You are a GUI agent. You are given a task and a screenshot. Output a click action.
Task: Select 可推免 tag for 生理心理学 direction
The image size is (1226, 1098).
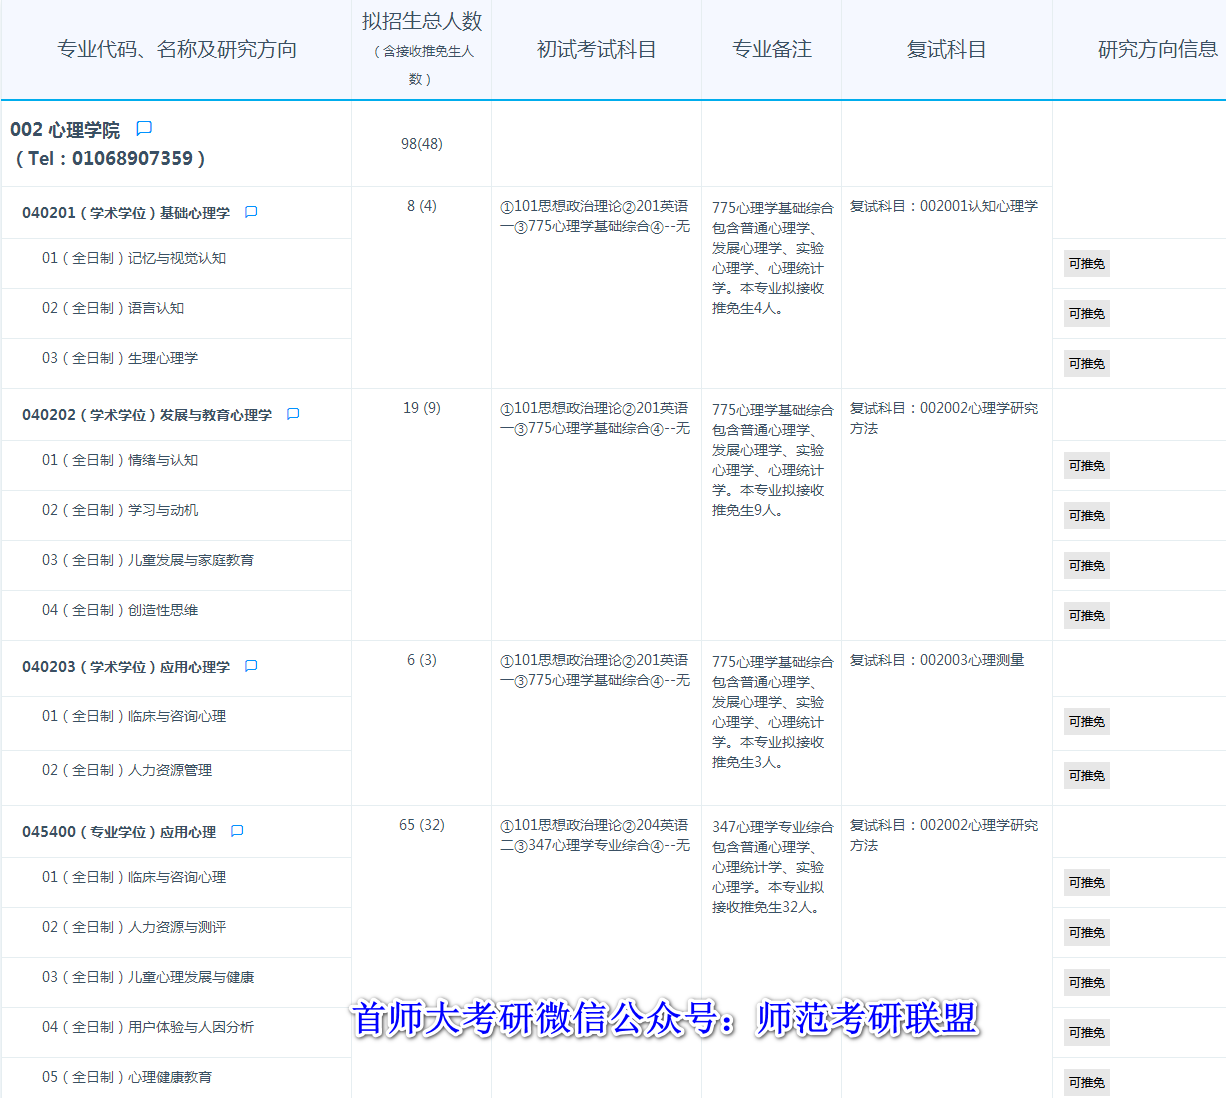click(1086, 364)
